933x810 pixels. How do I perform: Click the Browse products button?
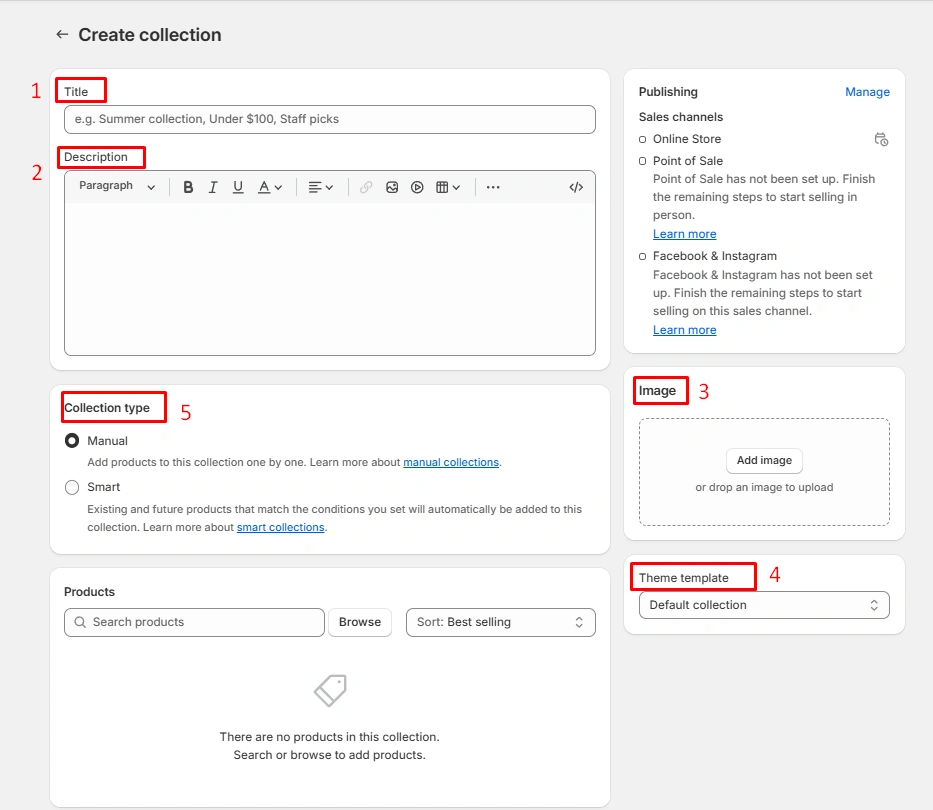coord(360,622)
